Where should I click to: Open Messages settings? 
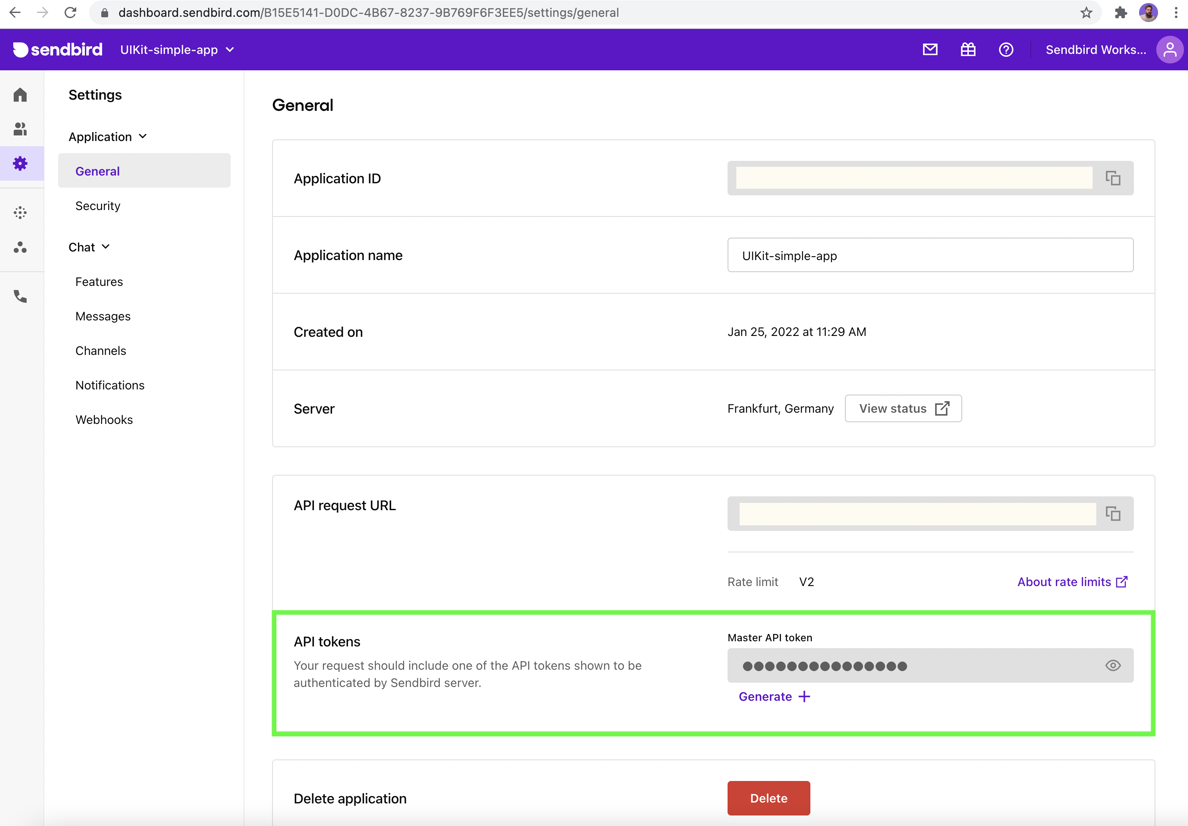point(103,316)
